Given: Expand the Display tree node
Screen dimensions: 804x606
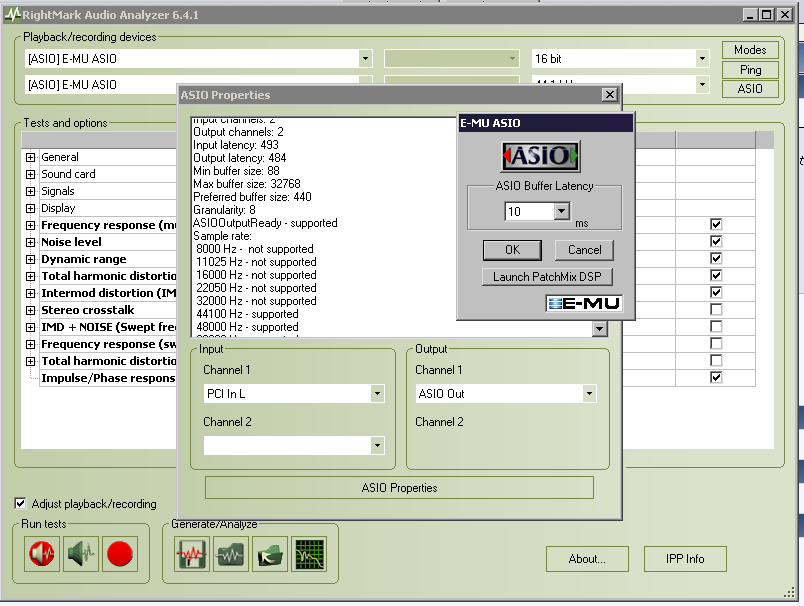Looking at the screenshot, I should click(x=30, y=208).
